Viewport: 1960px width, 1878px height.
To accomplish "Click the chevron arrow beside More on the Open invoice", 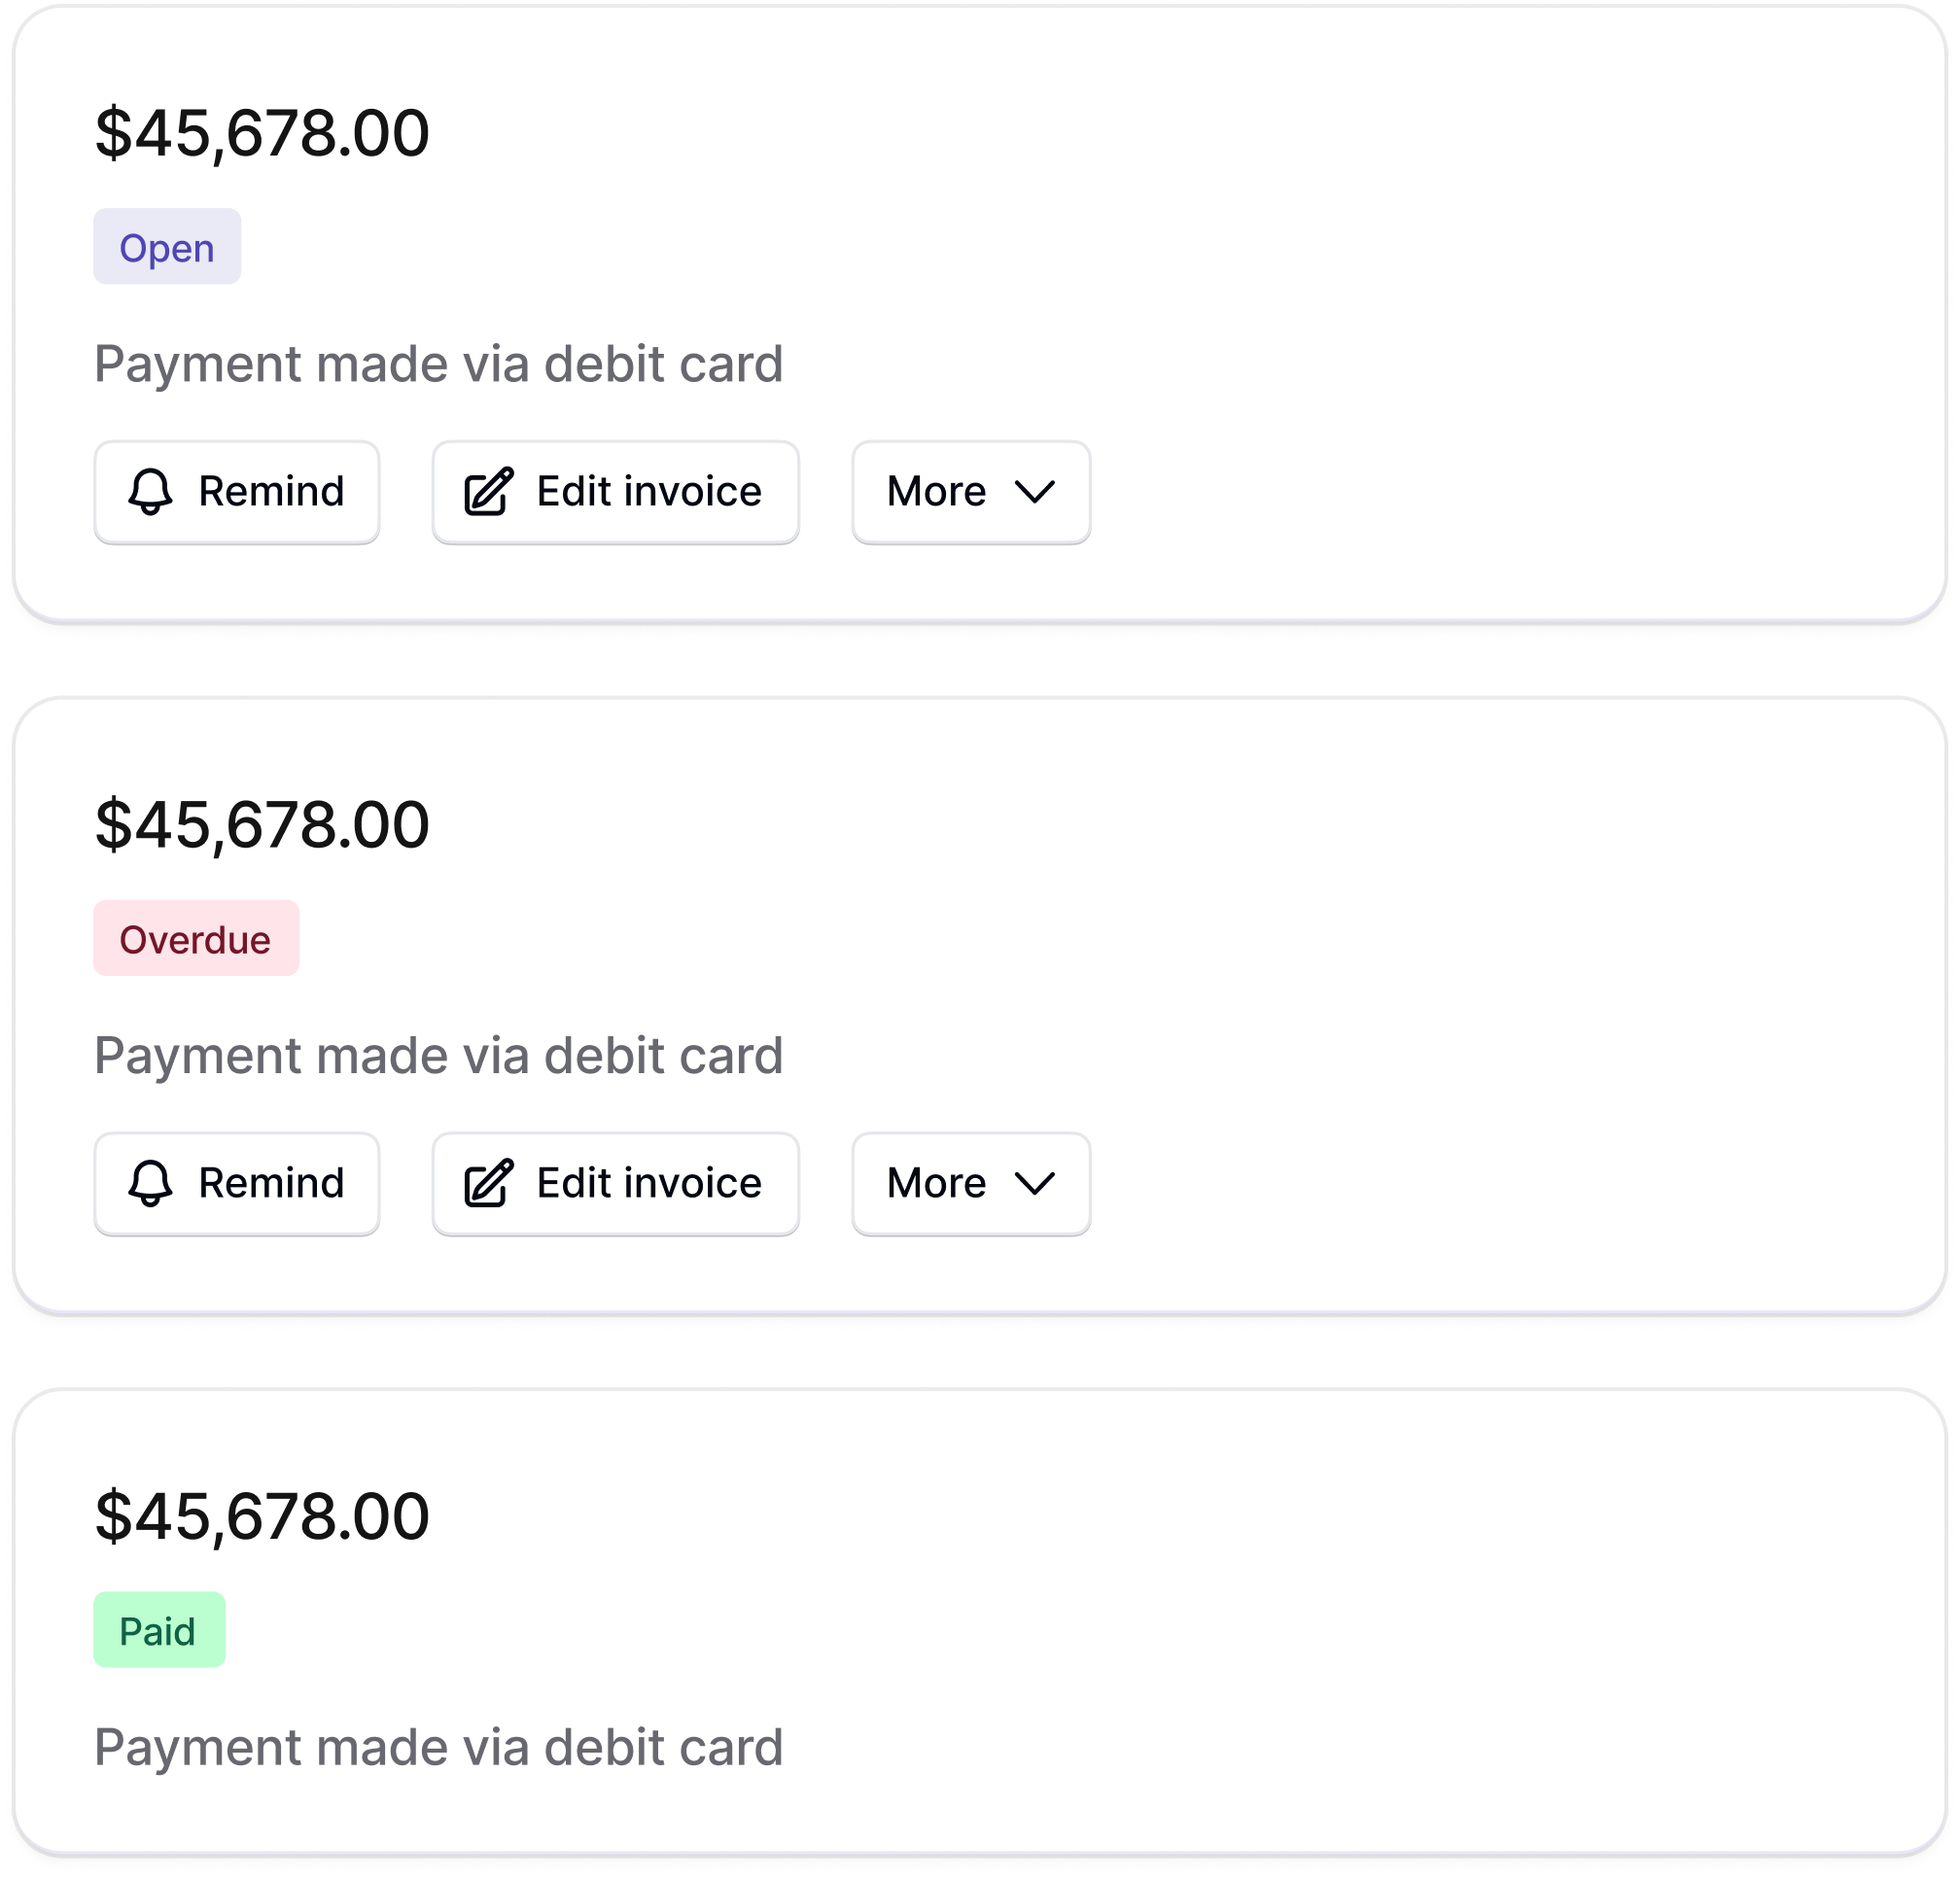I will pos(1035,492).
